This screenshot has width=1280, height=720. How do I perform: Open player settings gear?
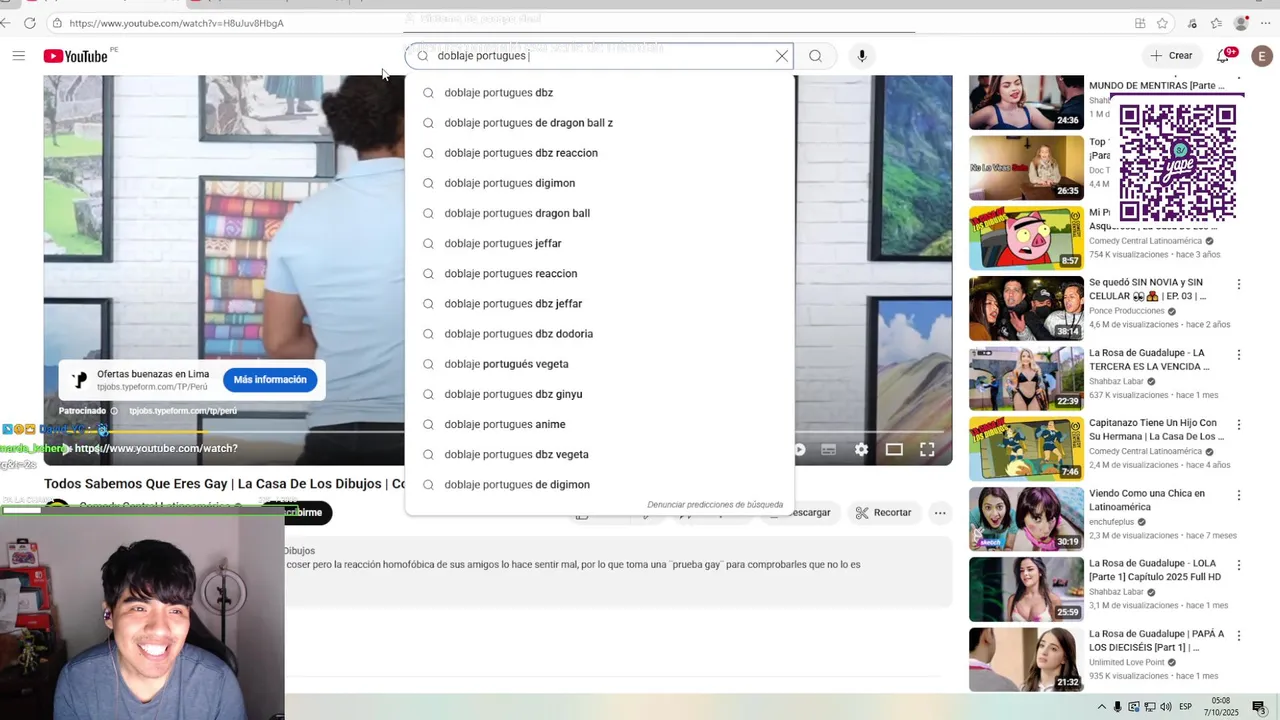(861, 450)
